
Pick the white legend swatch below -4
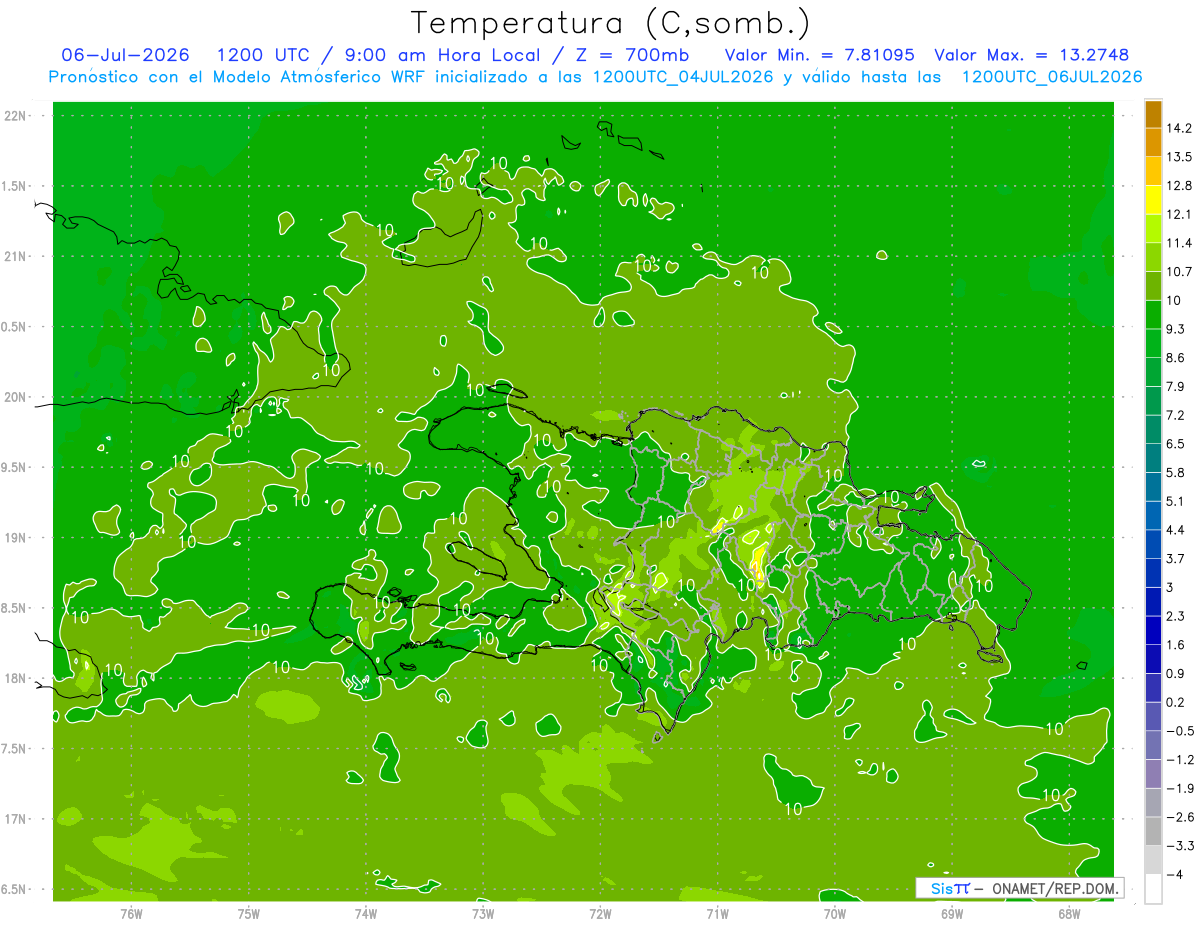pos(1153,889)
